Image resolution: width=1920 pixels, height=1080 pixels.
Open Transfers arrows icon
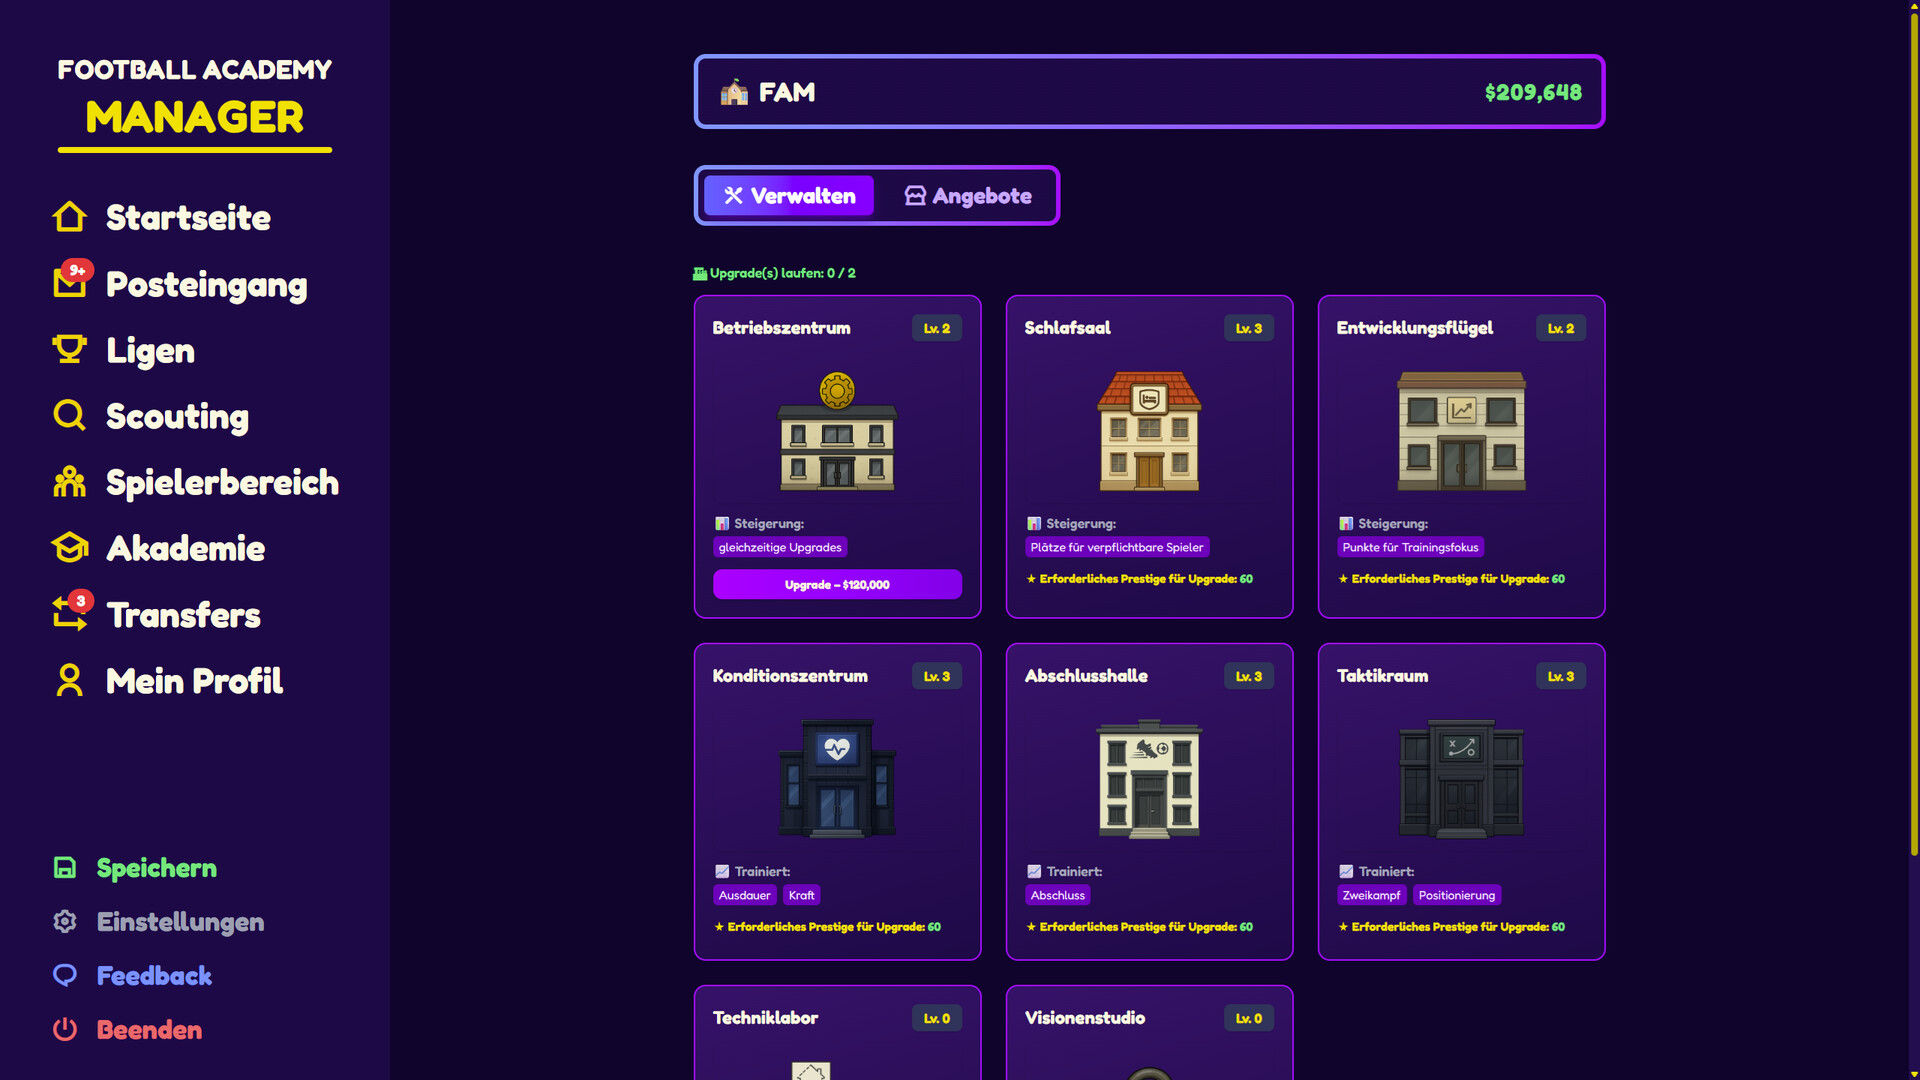(x=71, y=612)
